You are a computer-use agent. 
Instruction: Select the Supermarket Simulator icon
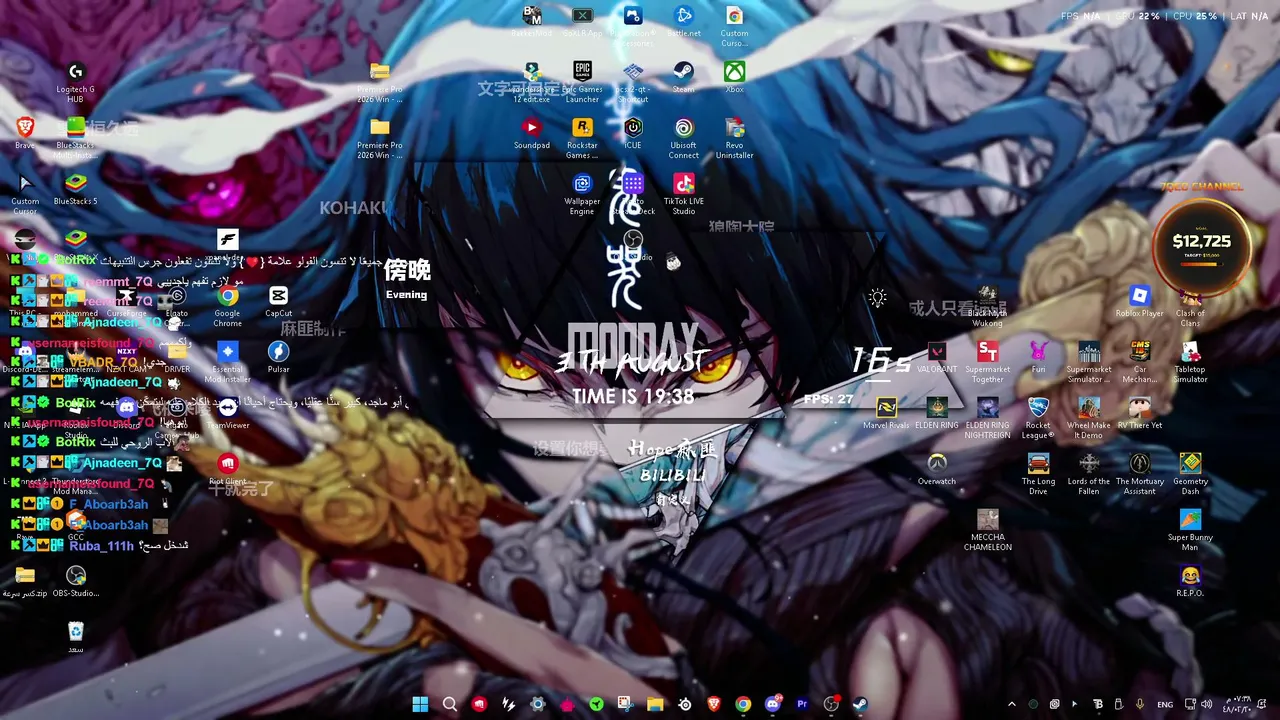1089,362
